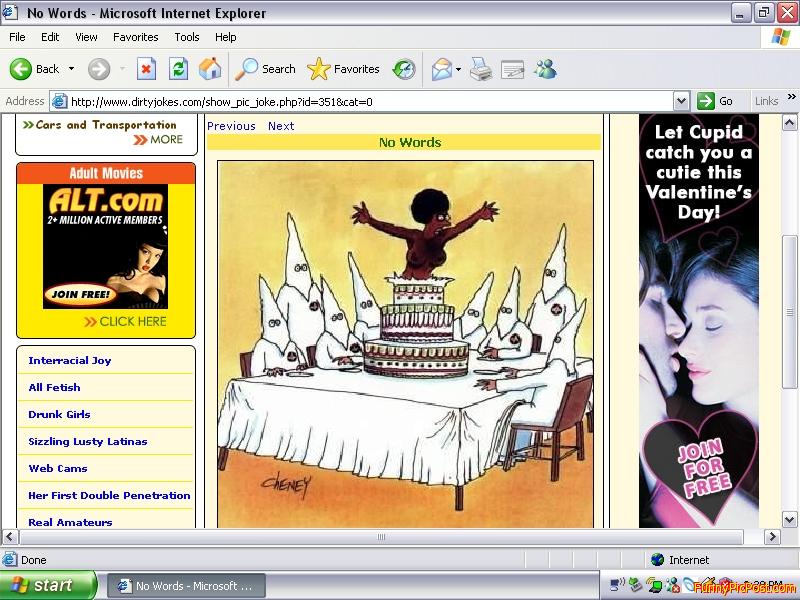Screen dimensions: 800x600
Task: Click the Next link above the picture
Action: [281, 126]
